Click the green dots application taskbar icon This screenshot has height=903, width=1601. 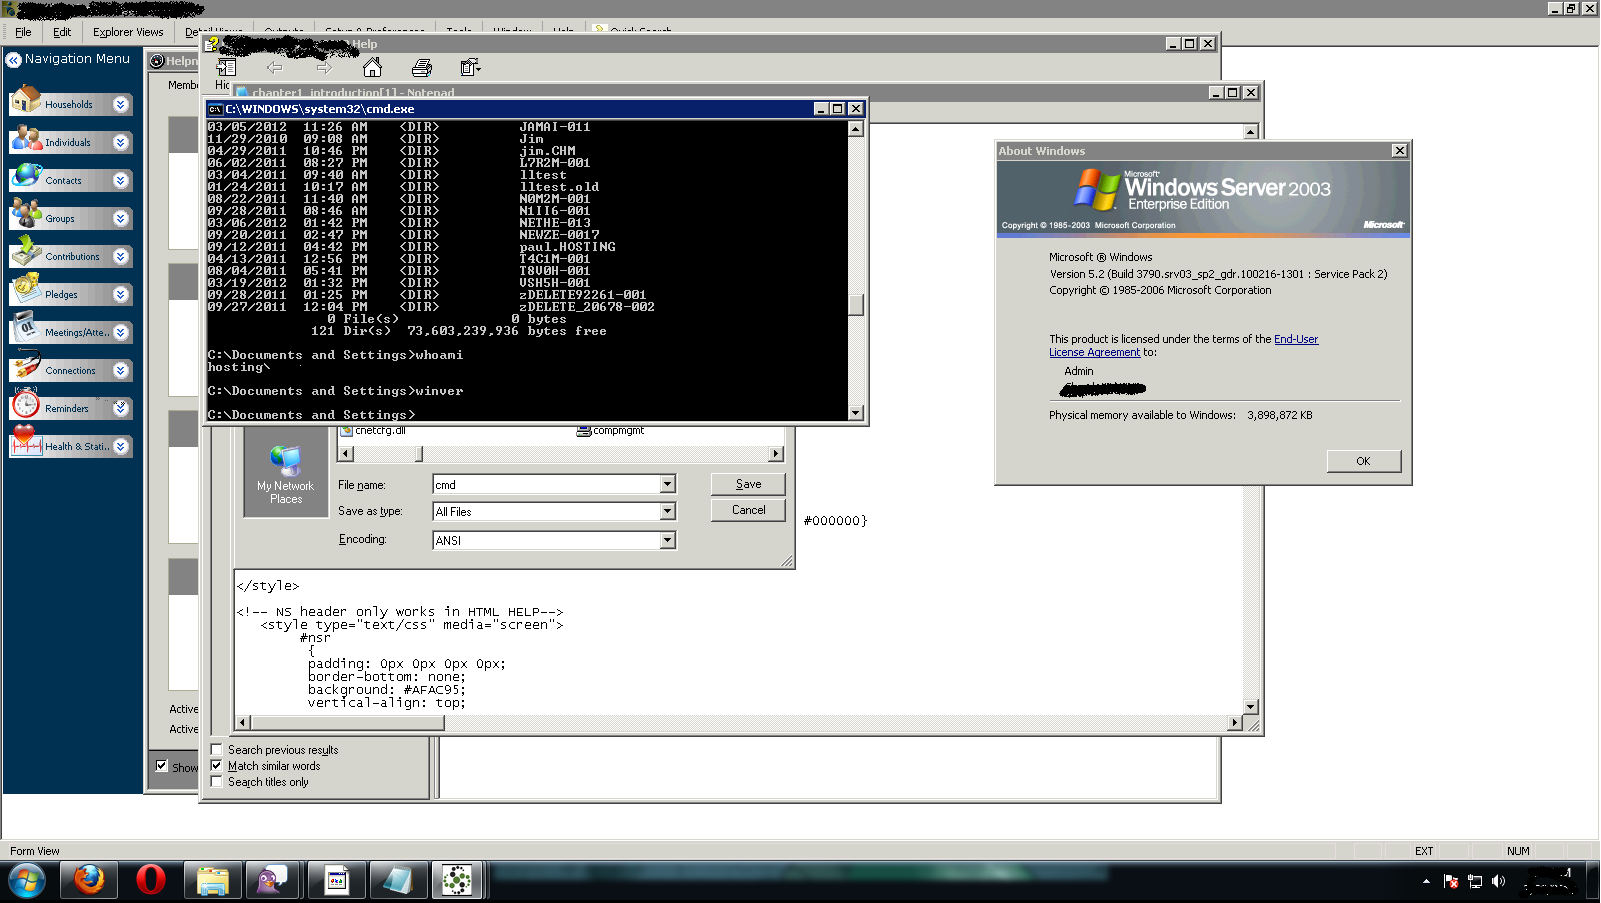pyautogui.click(x=457, y=880)
